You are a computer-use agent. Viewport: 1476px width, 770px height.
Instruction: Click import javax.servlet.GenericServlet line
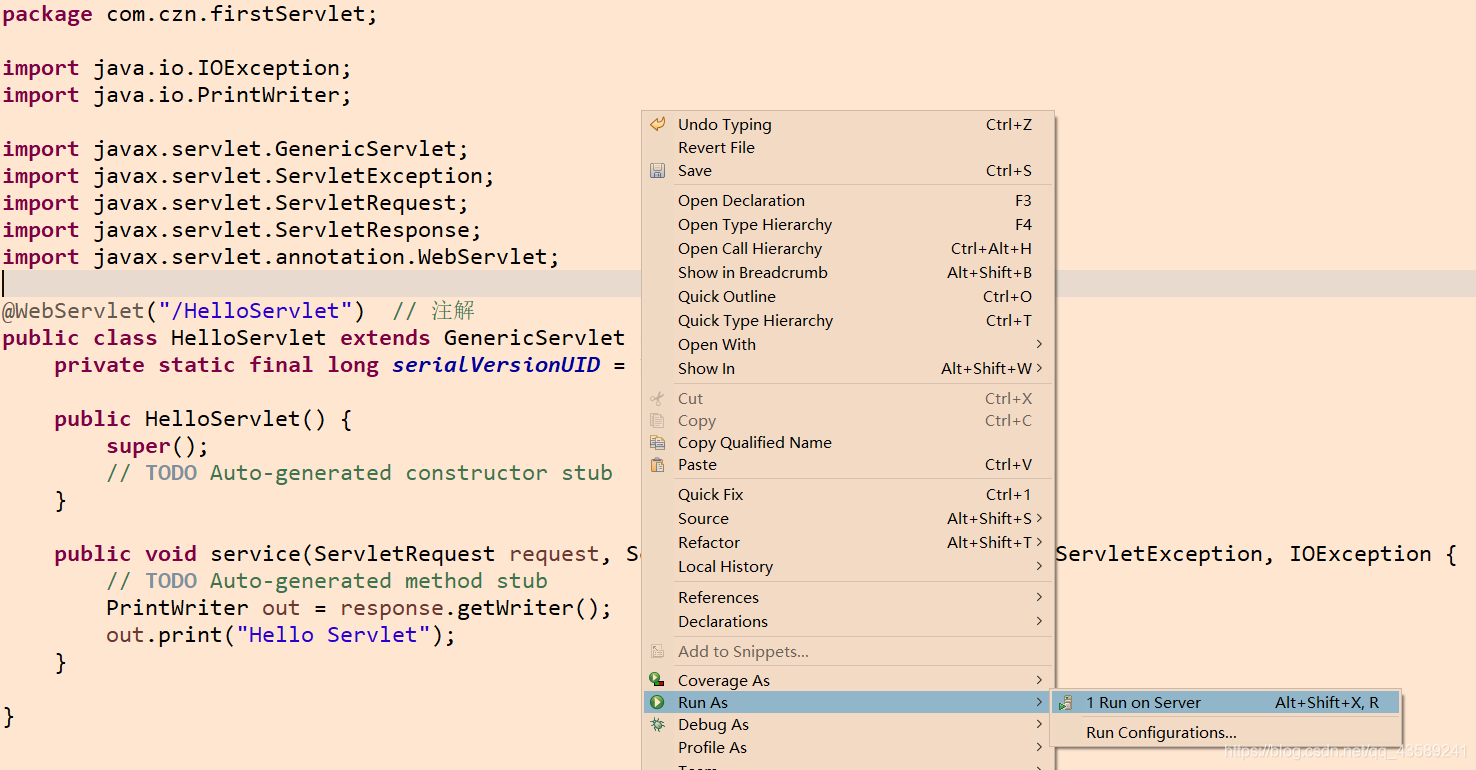coord(235,150)
